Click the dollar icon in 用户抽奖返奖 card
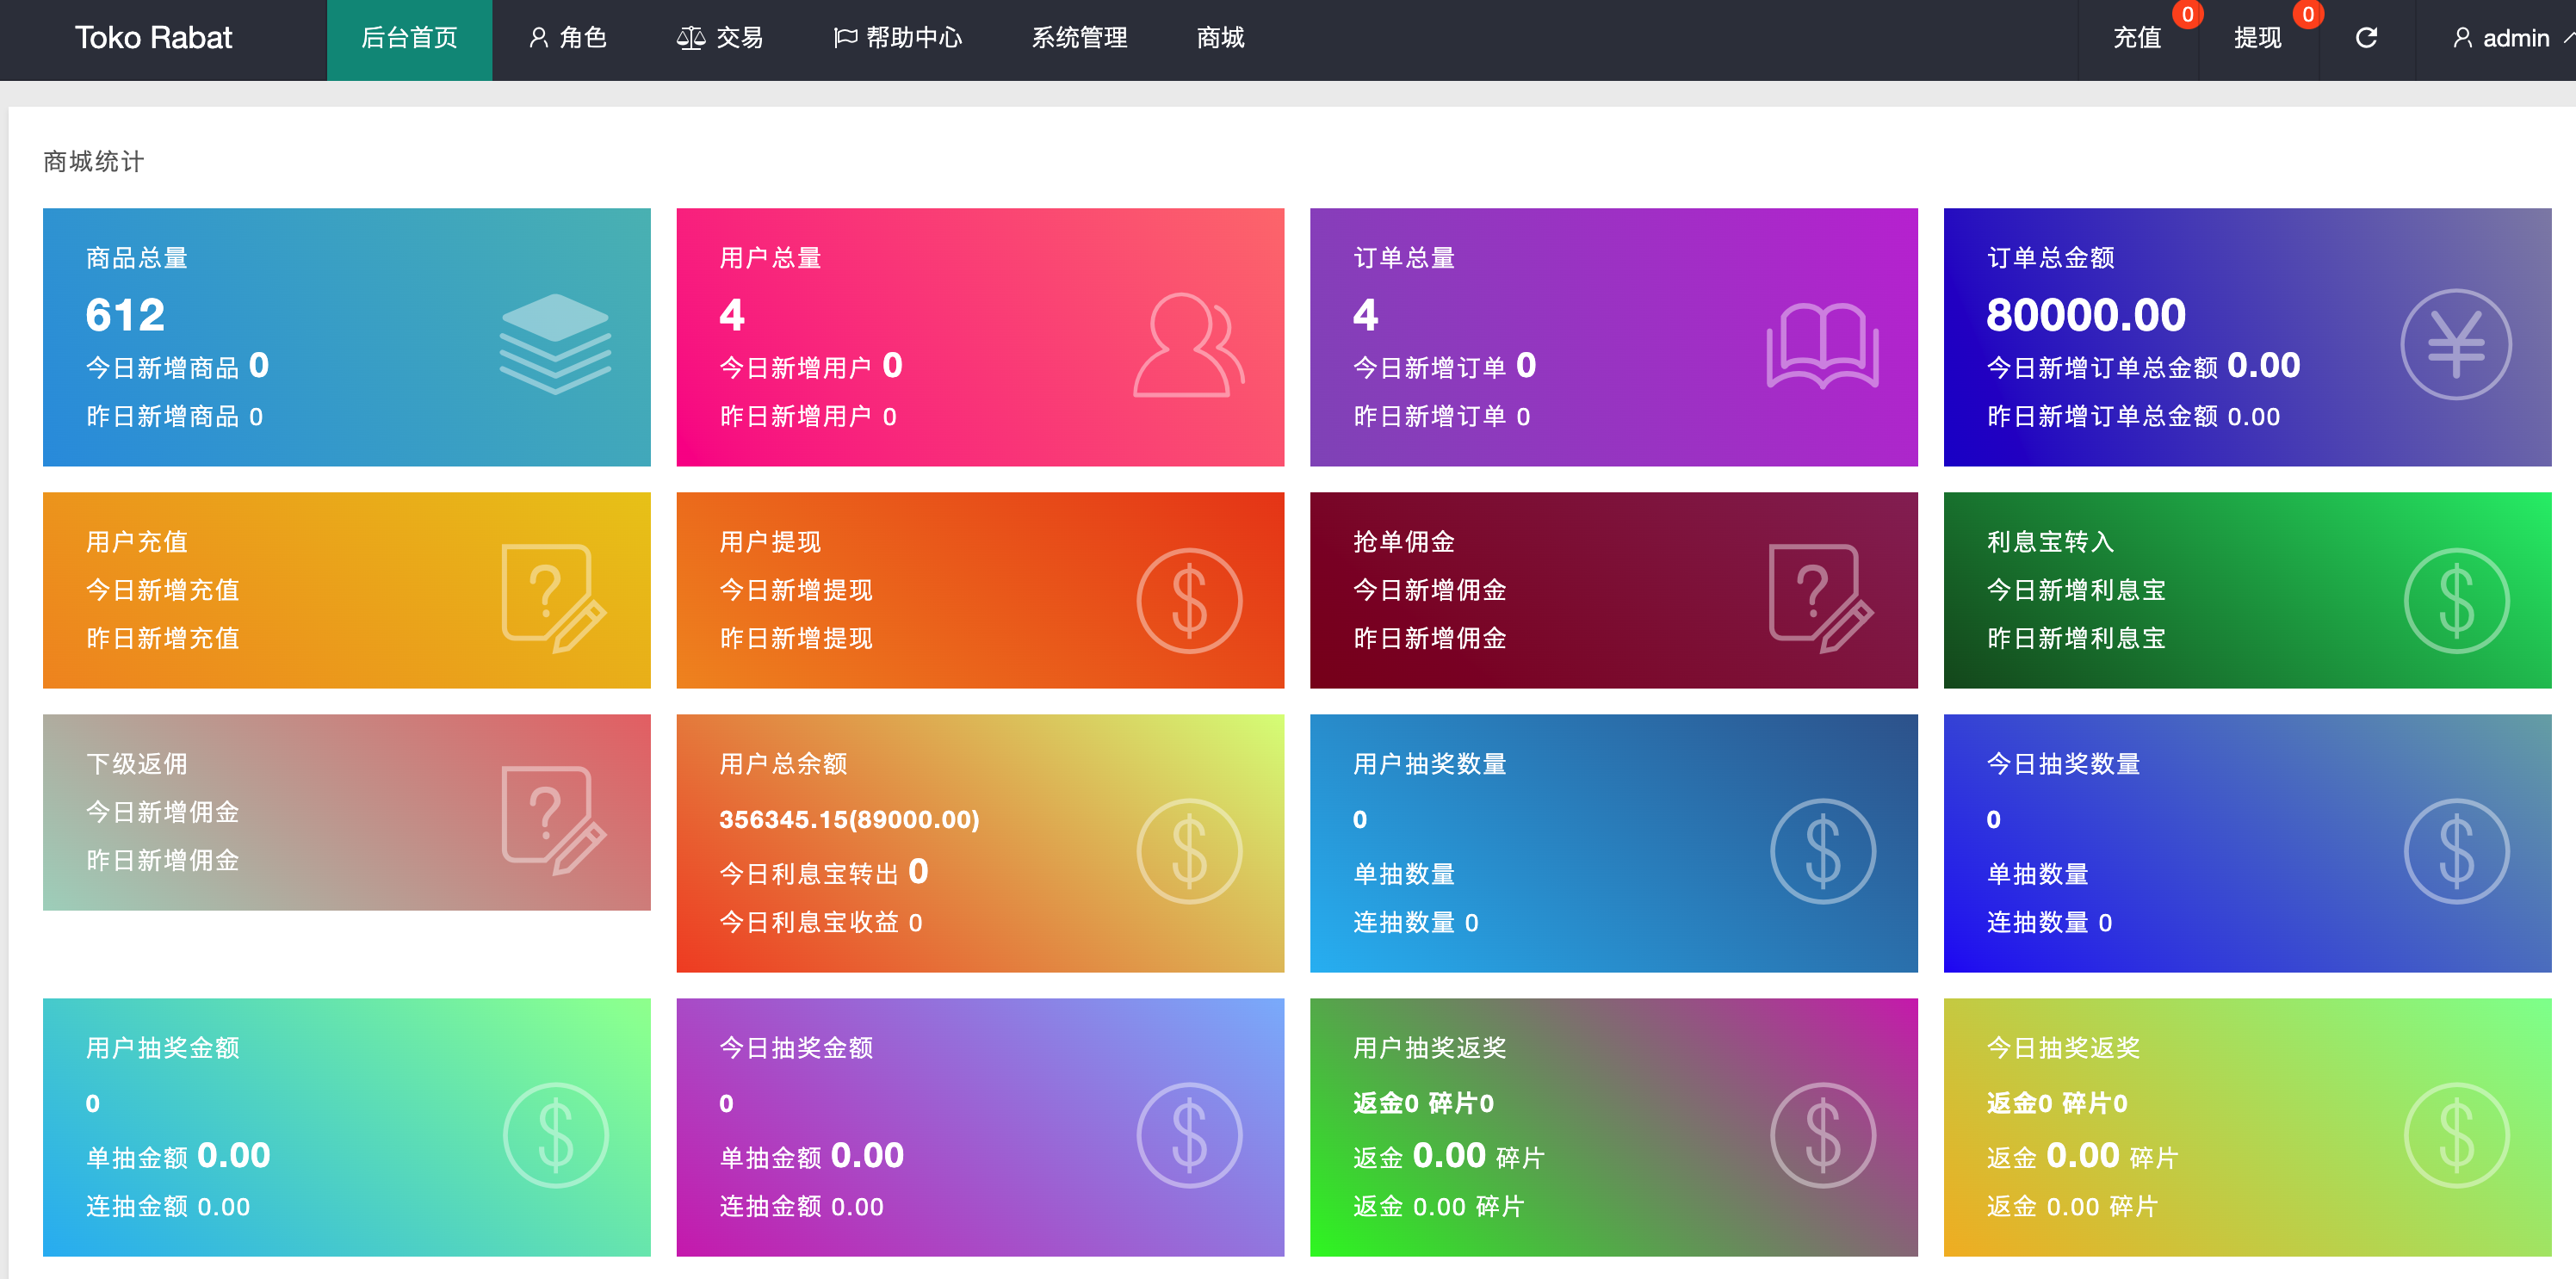Screen dimensions: 2576x1279 click(x=1823, y=1135)
